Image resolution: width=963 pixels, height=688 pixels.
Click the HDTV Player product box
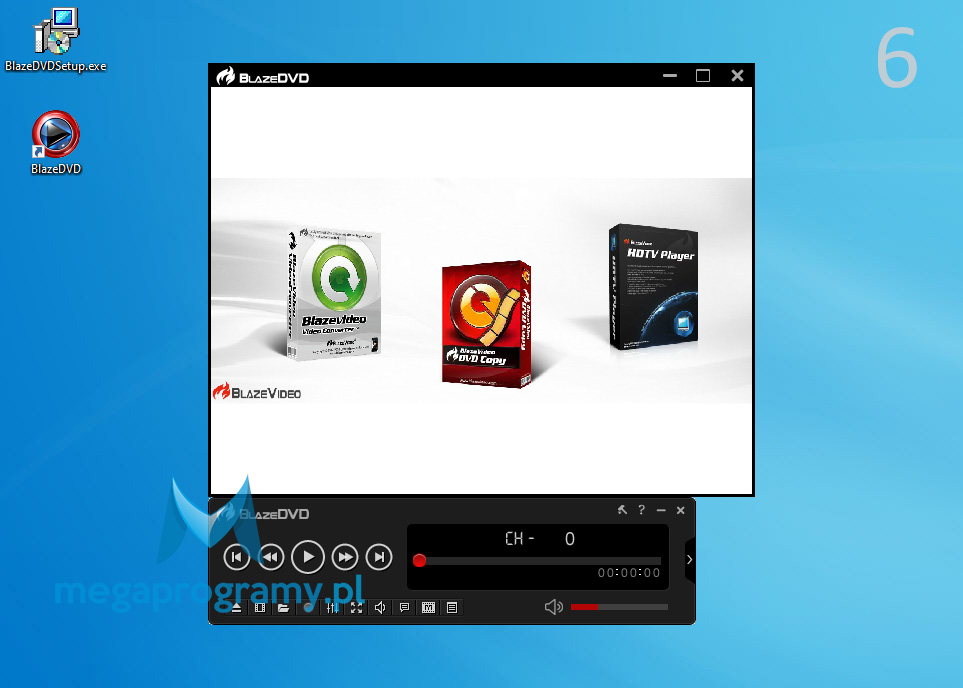(653, 287)
